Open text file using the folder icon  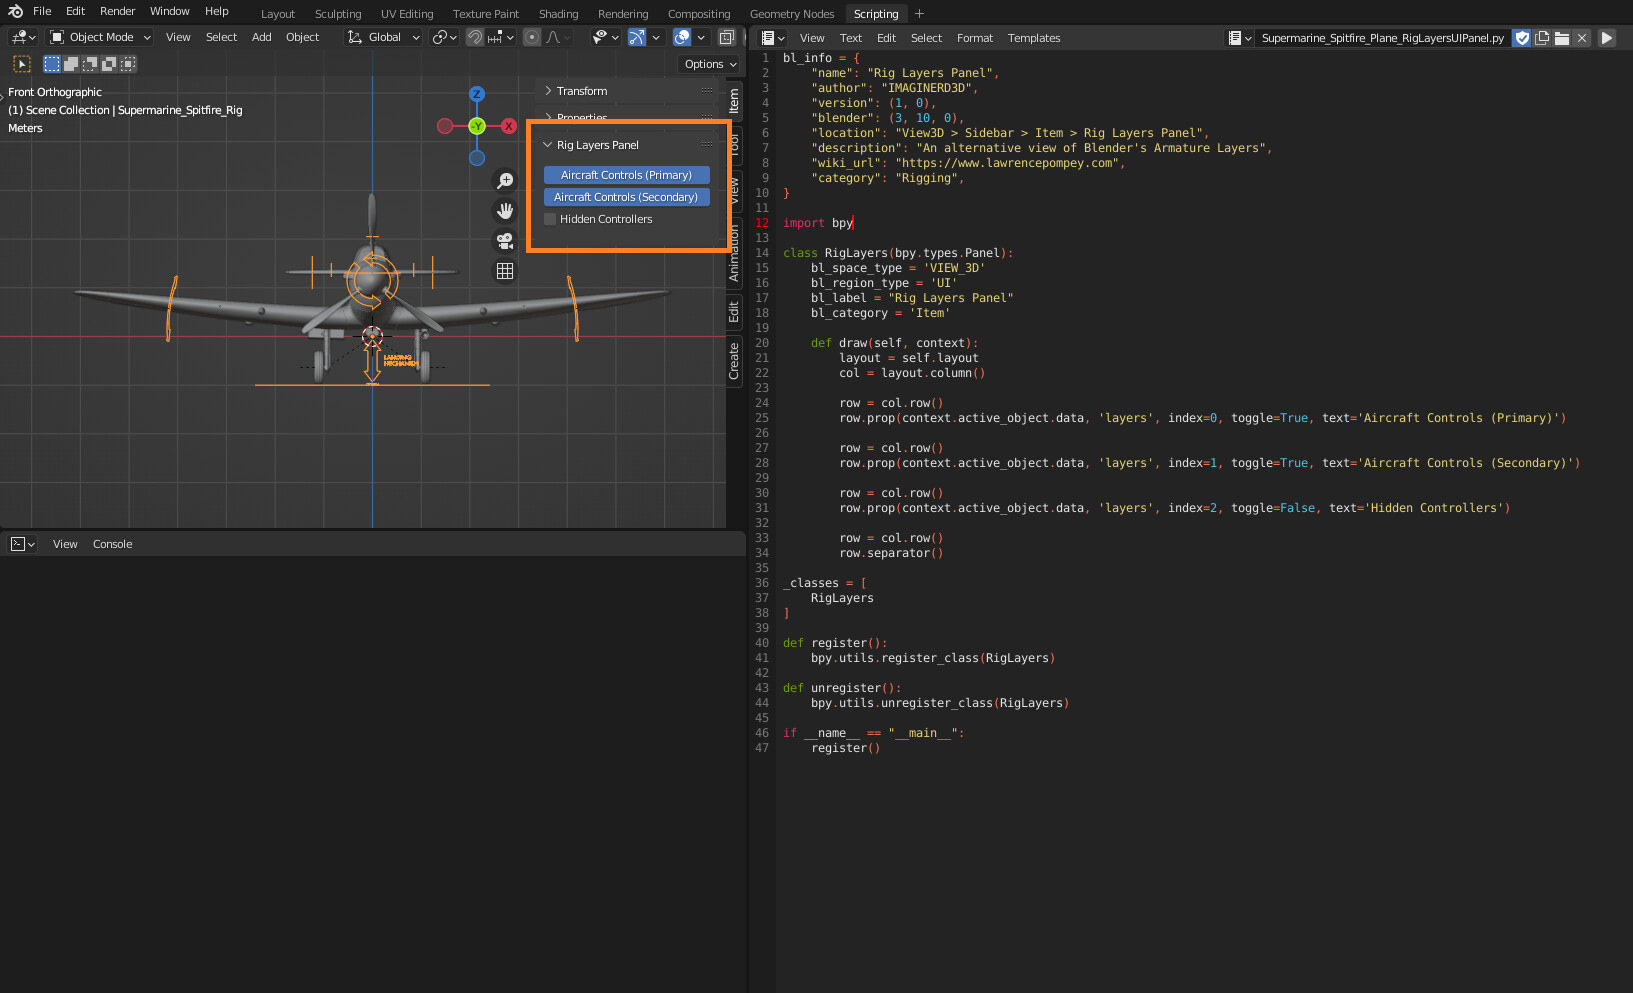point(1561,38)
